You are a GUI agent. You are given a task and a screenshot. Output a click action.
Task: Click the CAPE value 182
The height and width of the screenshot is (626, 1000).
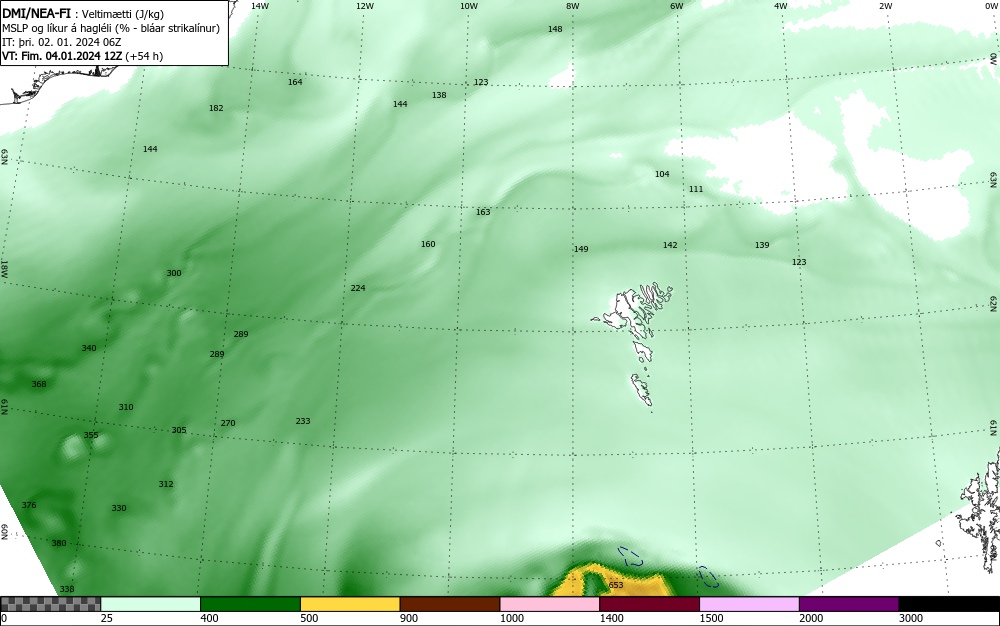tap(216, 108)
